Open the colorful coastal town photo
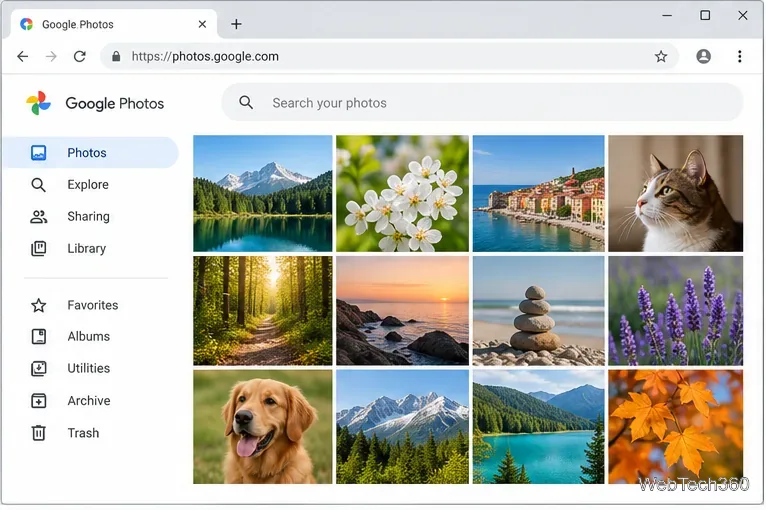Screen dimensions: 766x510 (x=538, y=193)
